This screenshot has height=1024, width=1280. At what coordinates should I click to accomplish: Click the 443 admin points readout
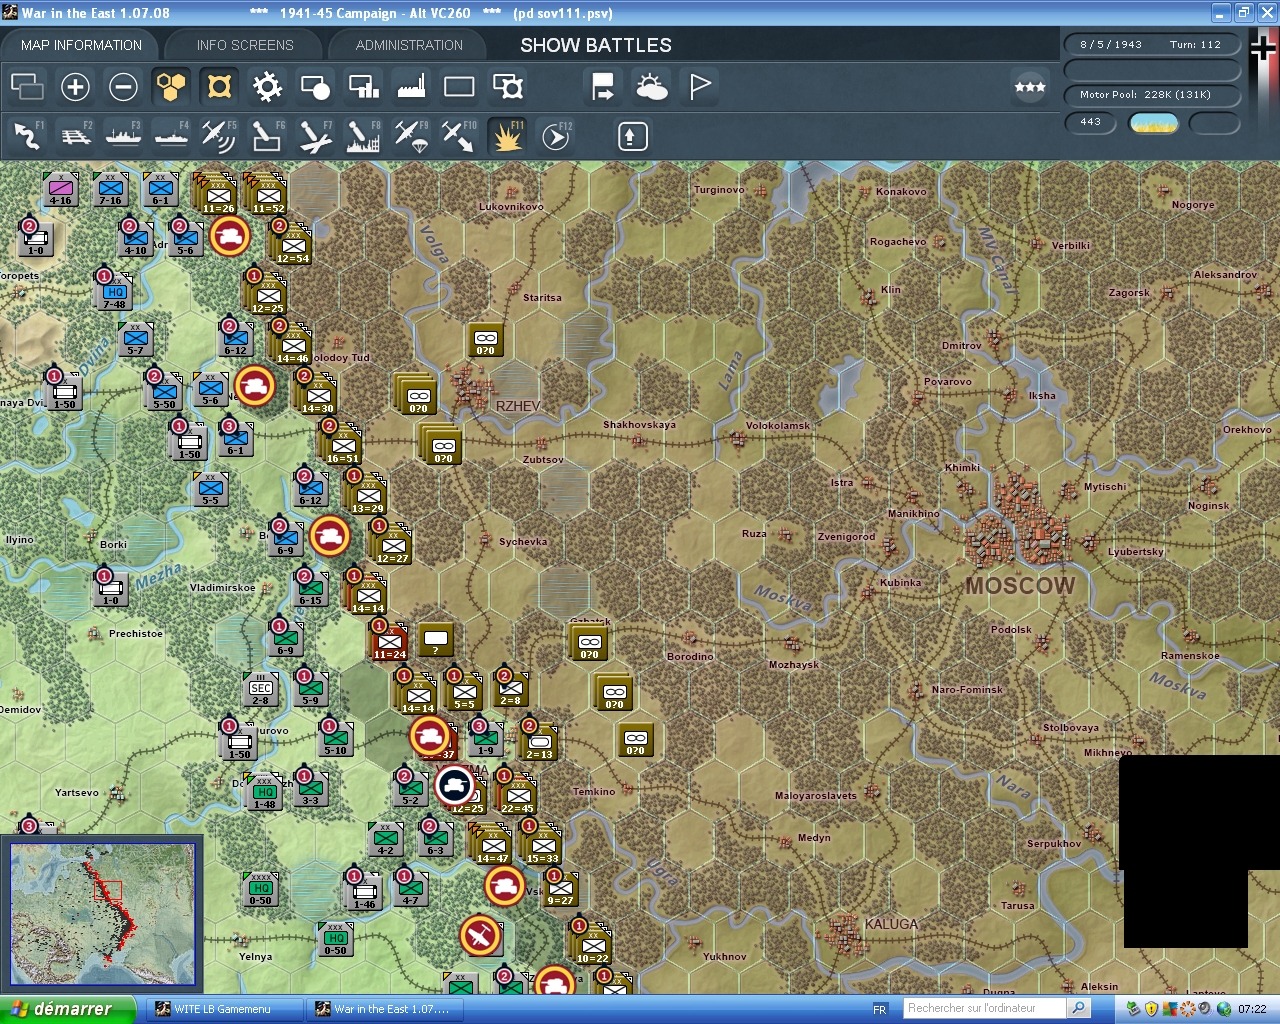click(x=1091, y=122)
